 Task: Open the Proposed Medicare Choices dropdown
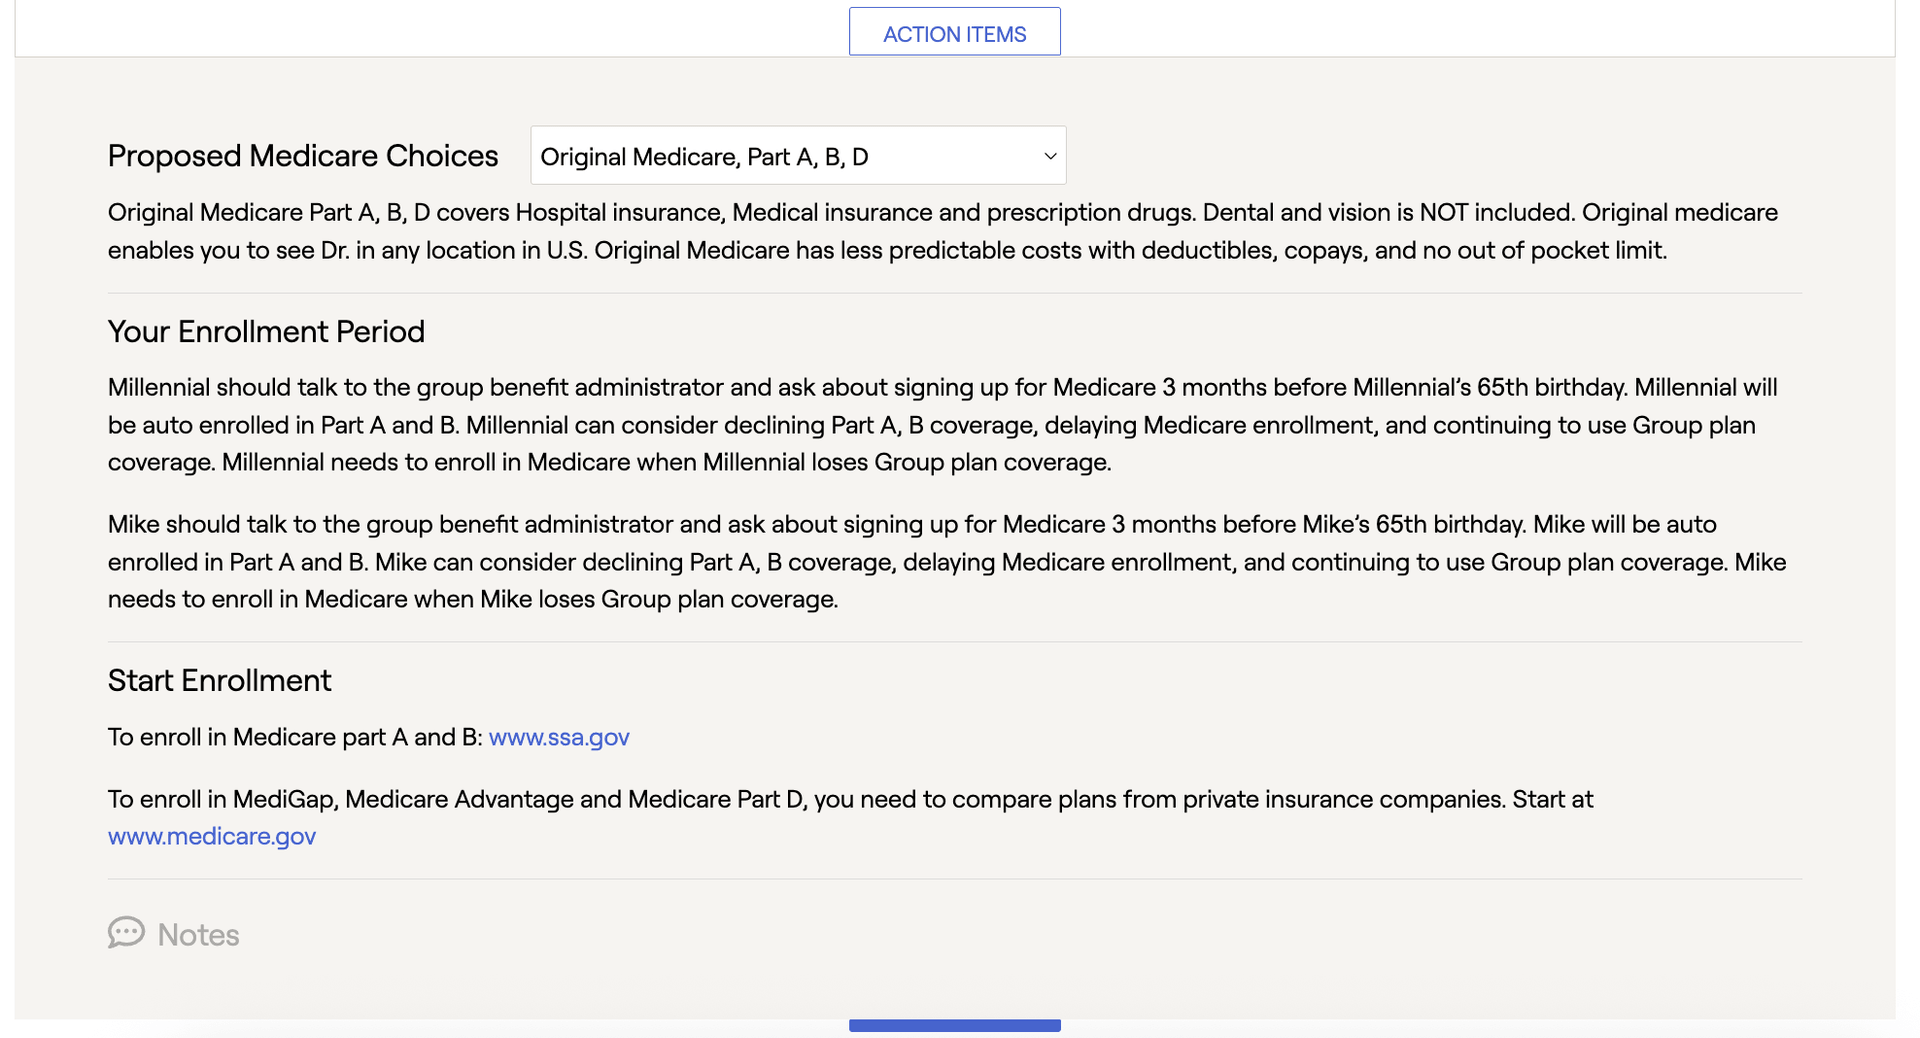798,155
